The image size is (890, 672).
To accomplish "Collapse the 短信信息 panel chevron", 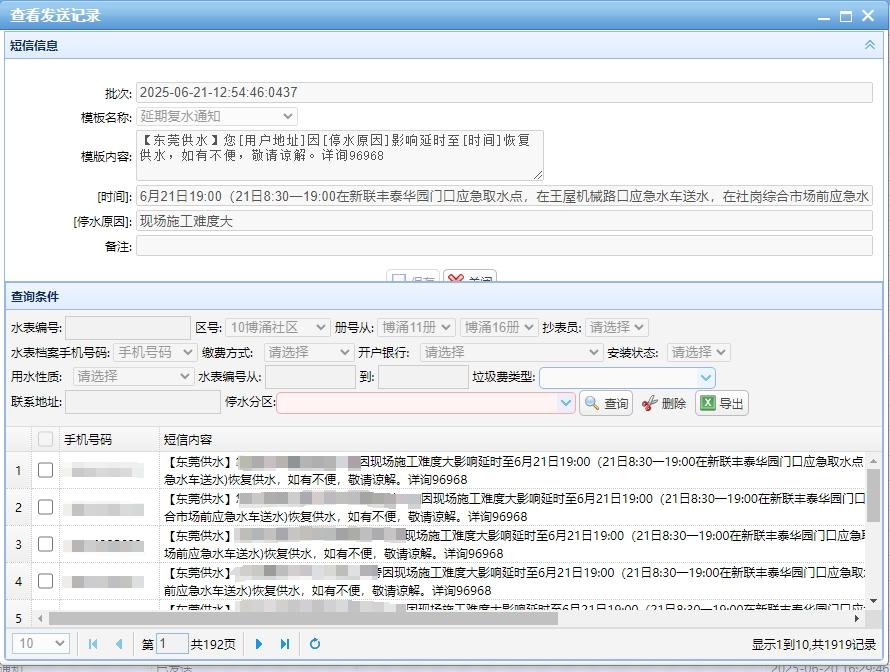I will pos(869,45).
